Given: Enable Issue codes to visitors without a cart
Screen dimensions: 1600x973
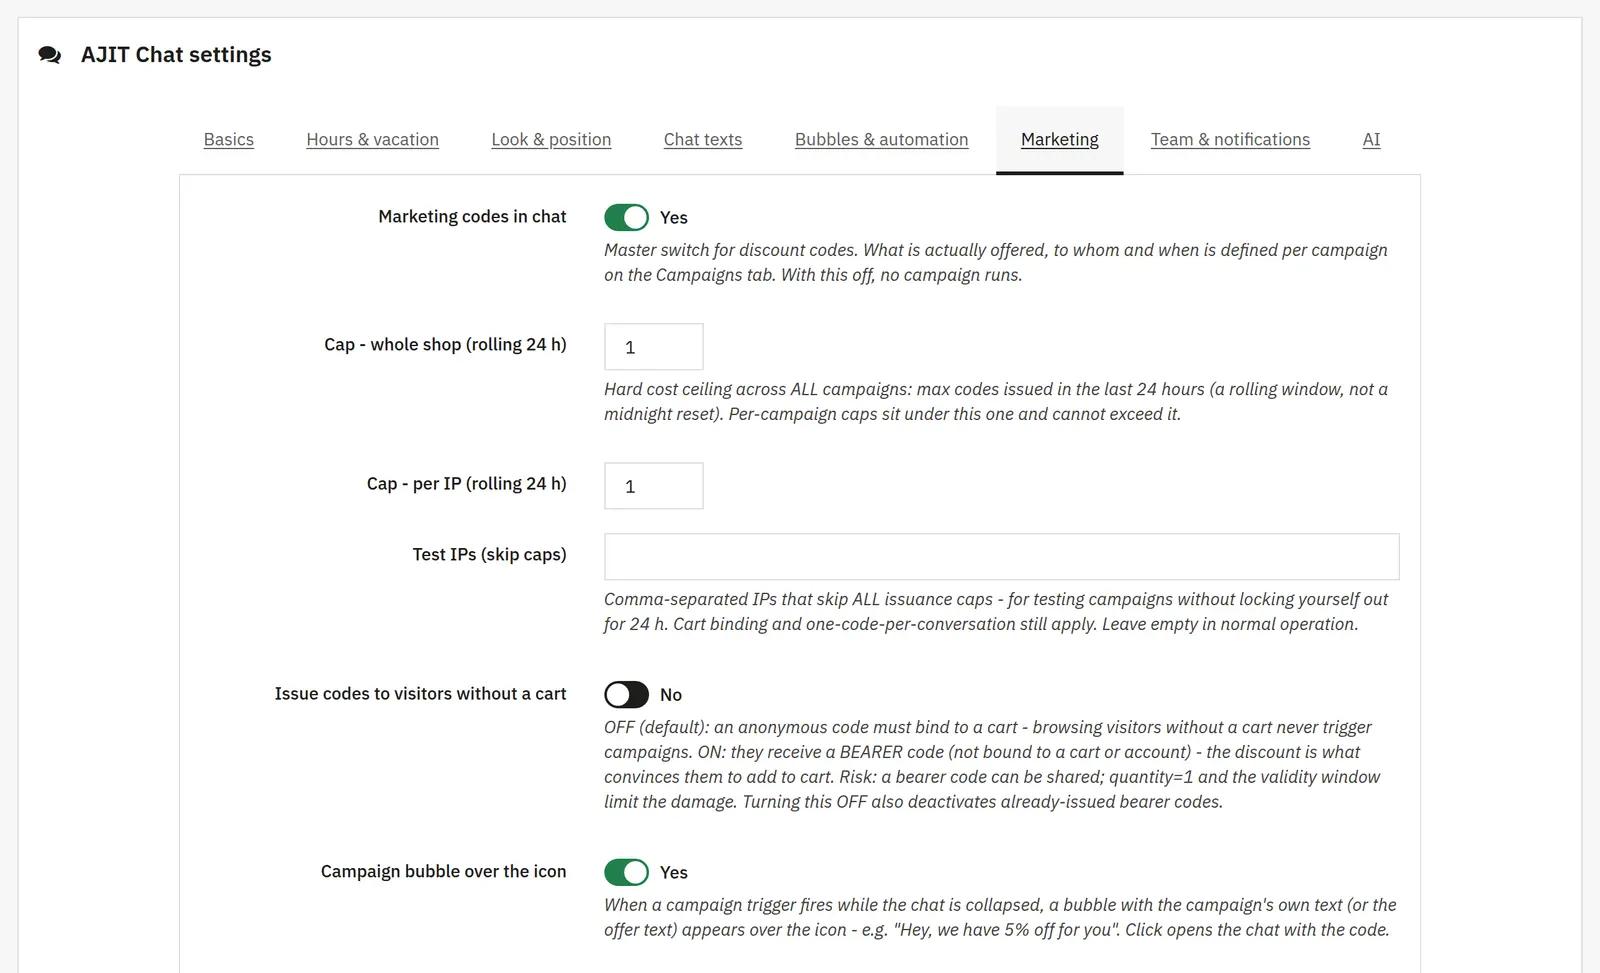Looking at the screenshot, I should click(627, 694).
